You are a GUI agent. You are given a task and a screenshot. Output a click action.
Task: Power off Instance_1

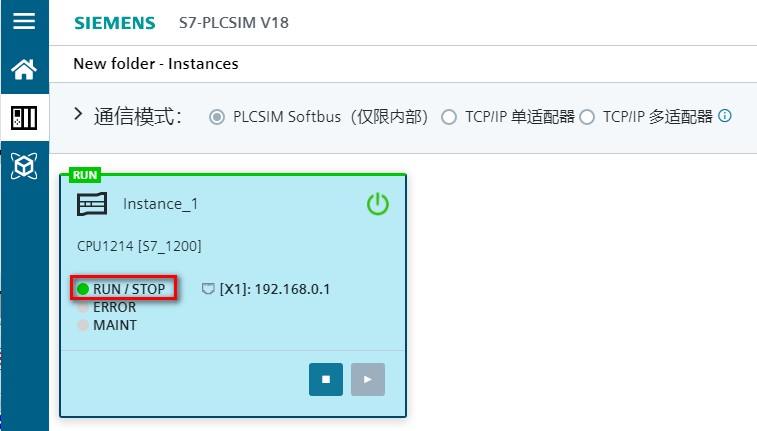(x=377, y=205)
